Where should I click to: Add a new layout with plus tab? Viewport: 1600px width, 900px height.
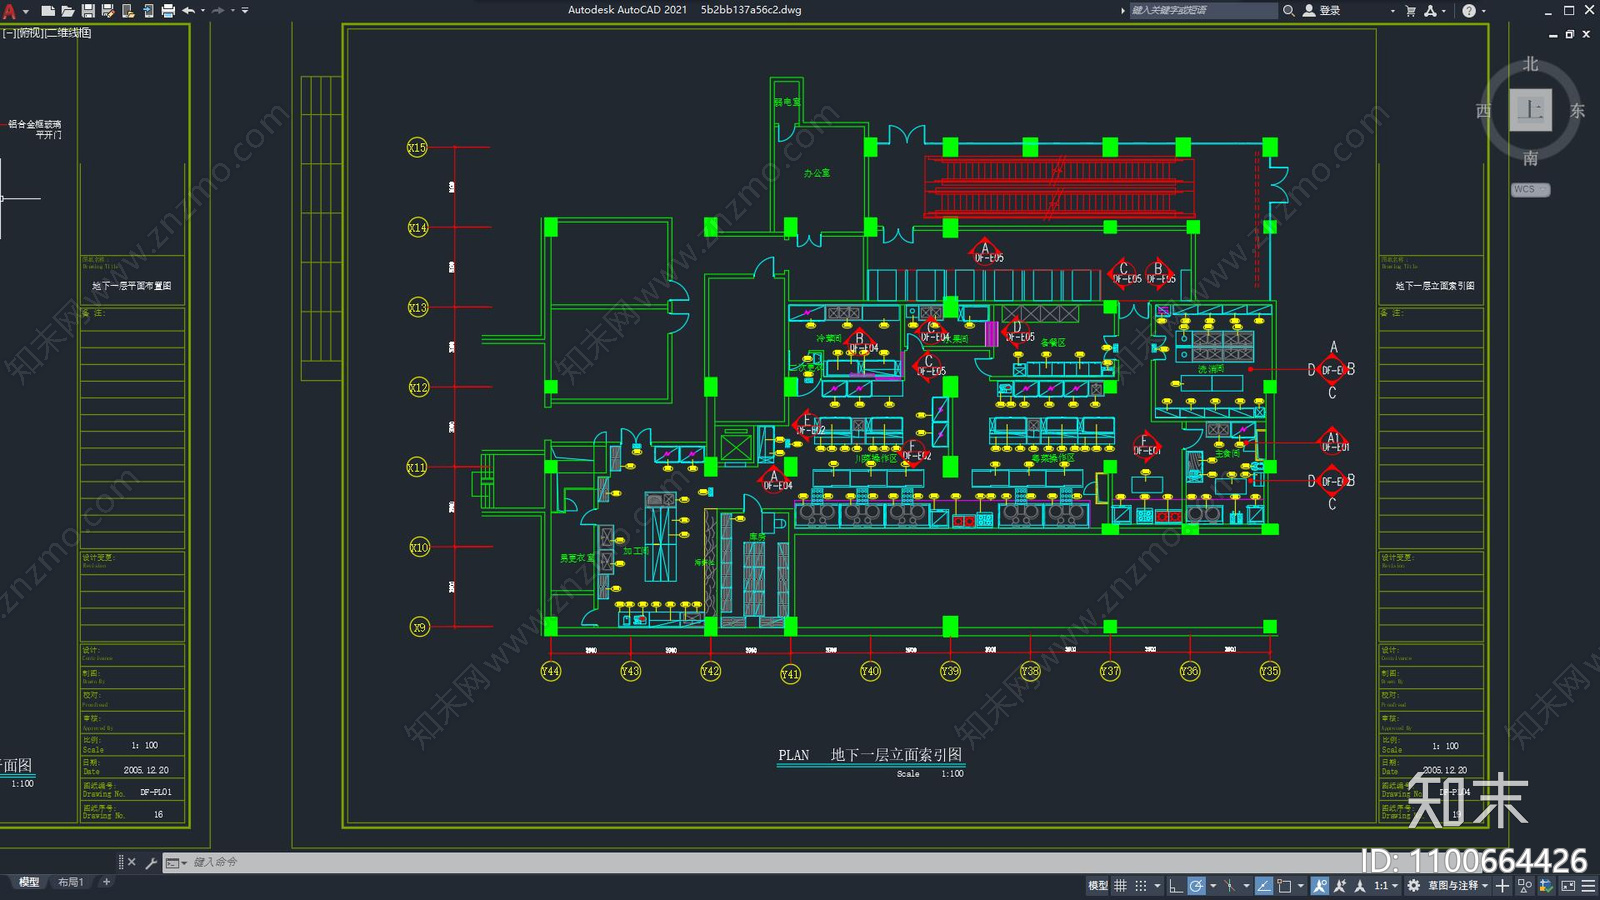106,882
